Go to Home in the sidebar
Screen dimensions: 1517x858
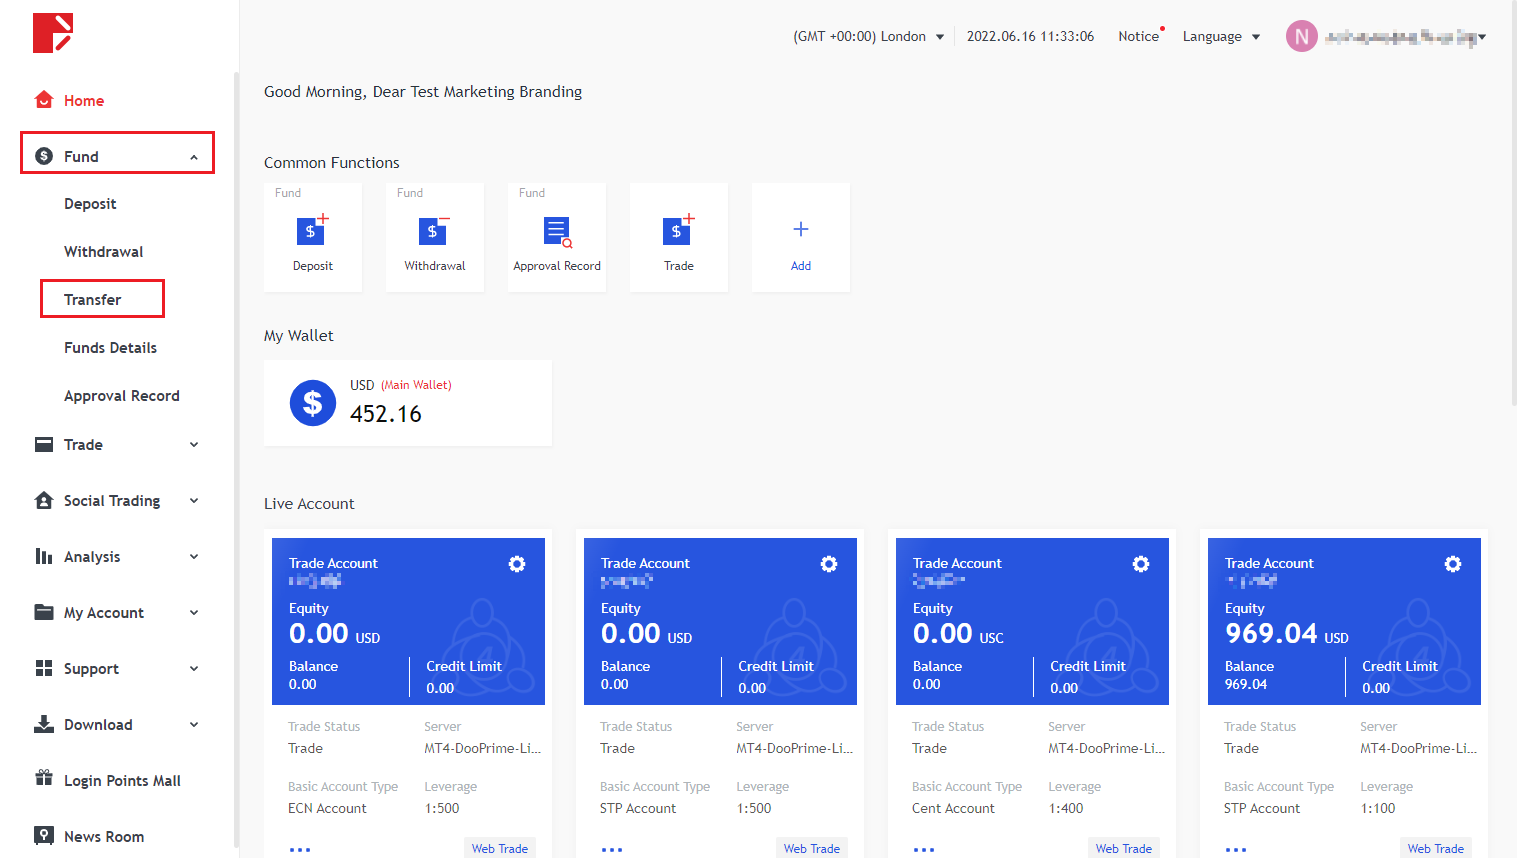84,101
